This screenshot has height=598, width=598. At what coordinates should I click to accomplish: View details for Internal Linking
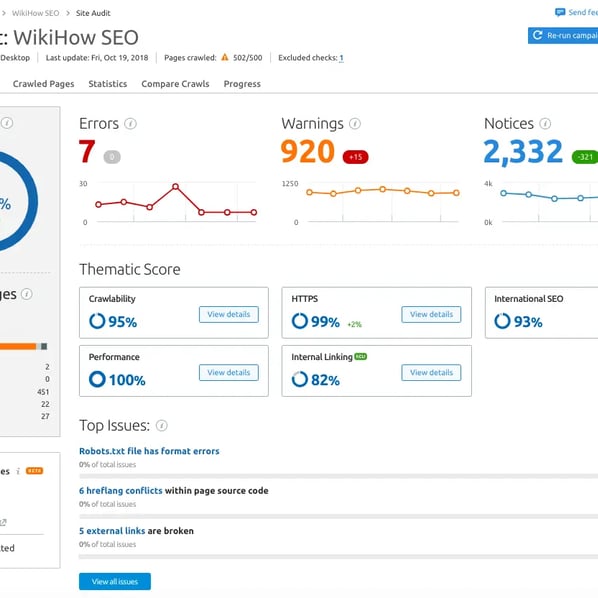(x=431, y=373)
